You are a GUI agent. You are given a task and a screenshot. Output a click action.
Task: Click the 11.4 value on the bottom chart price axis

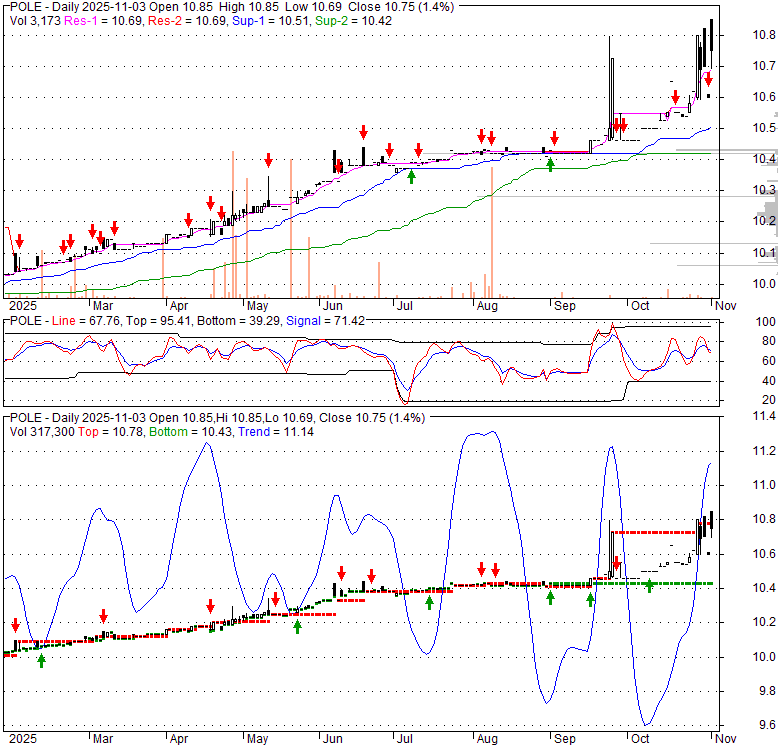coord(764,416)
